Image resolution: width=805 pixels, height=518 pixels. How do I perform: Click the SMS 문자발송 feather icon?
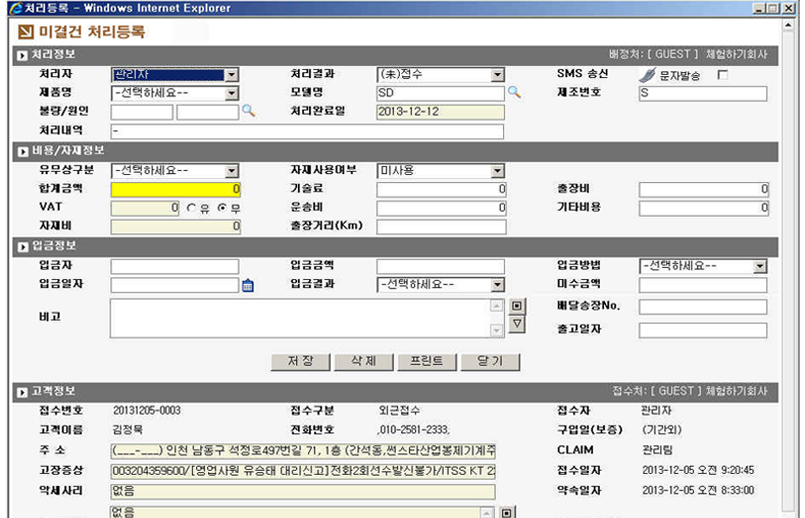coord(648,75)
